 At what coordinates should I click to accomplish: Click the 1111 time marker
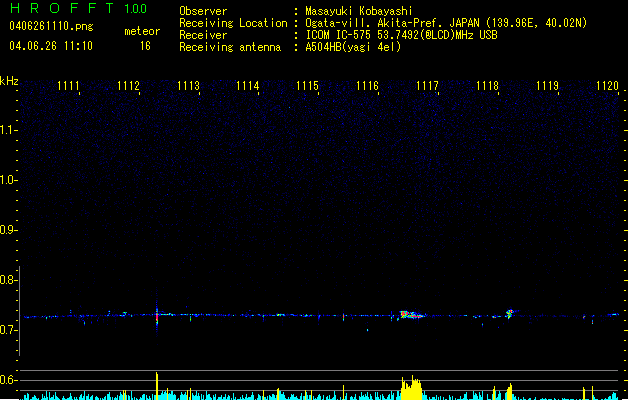pos(68,86)
